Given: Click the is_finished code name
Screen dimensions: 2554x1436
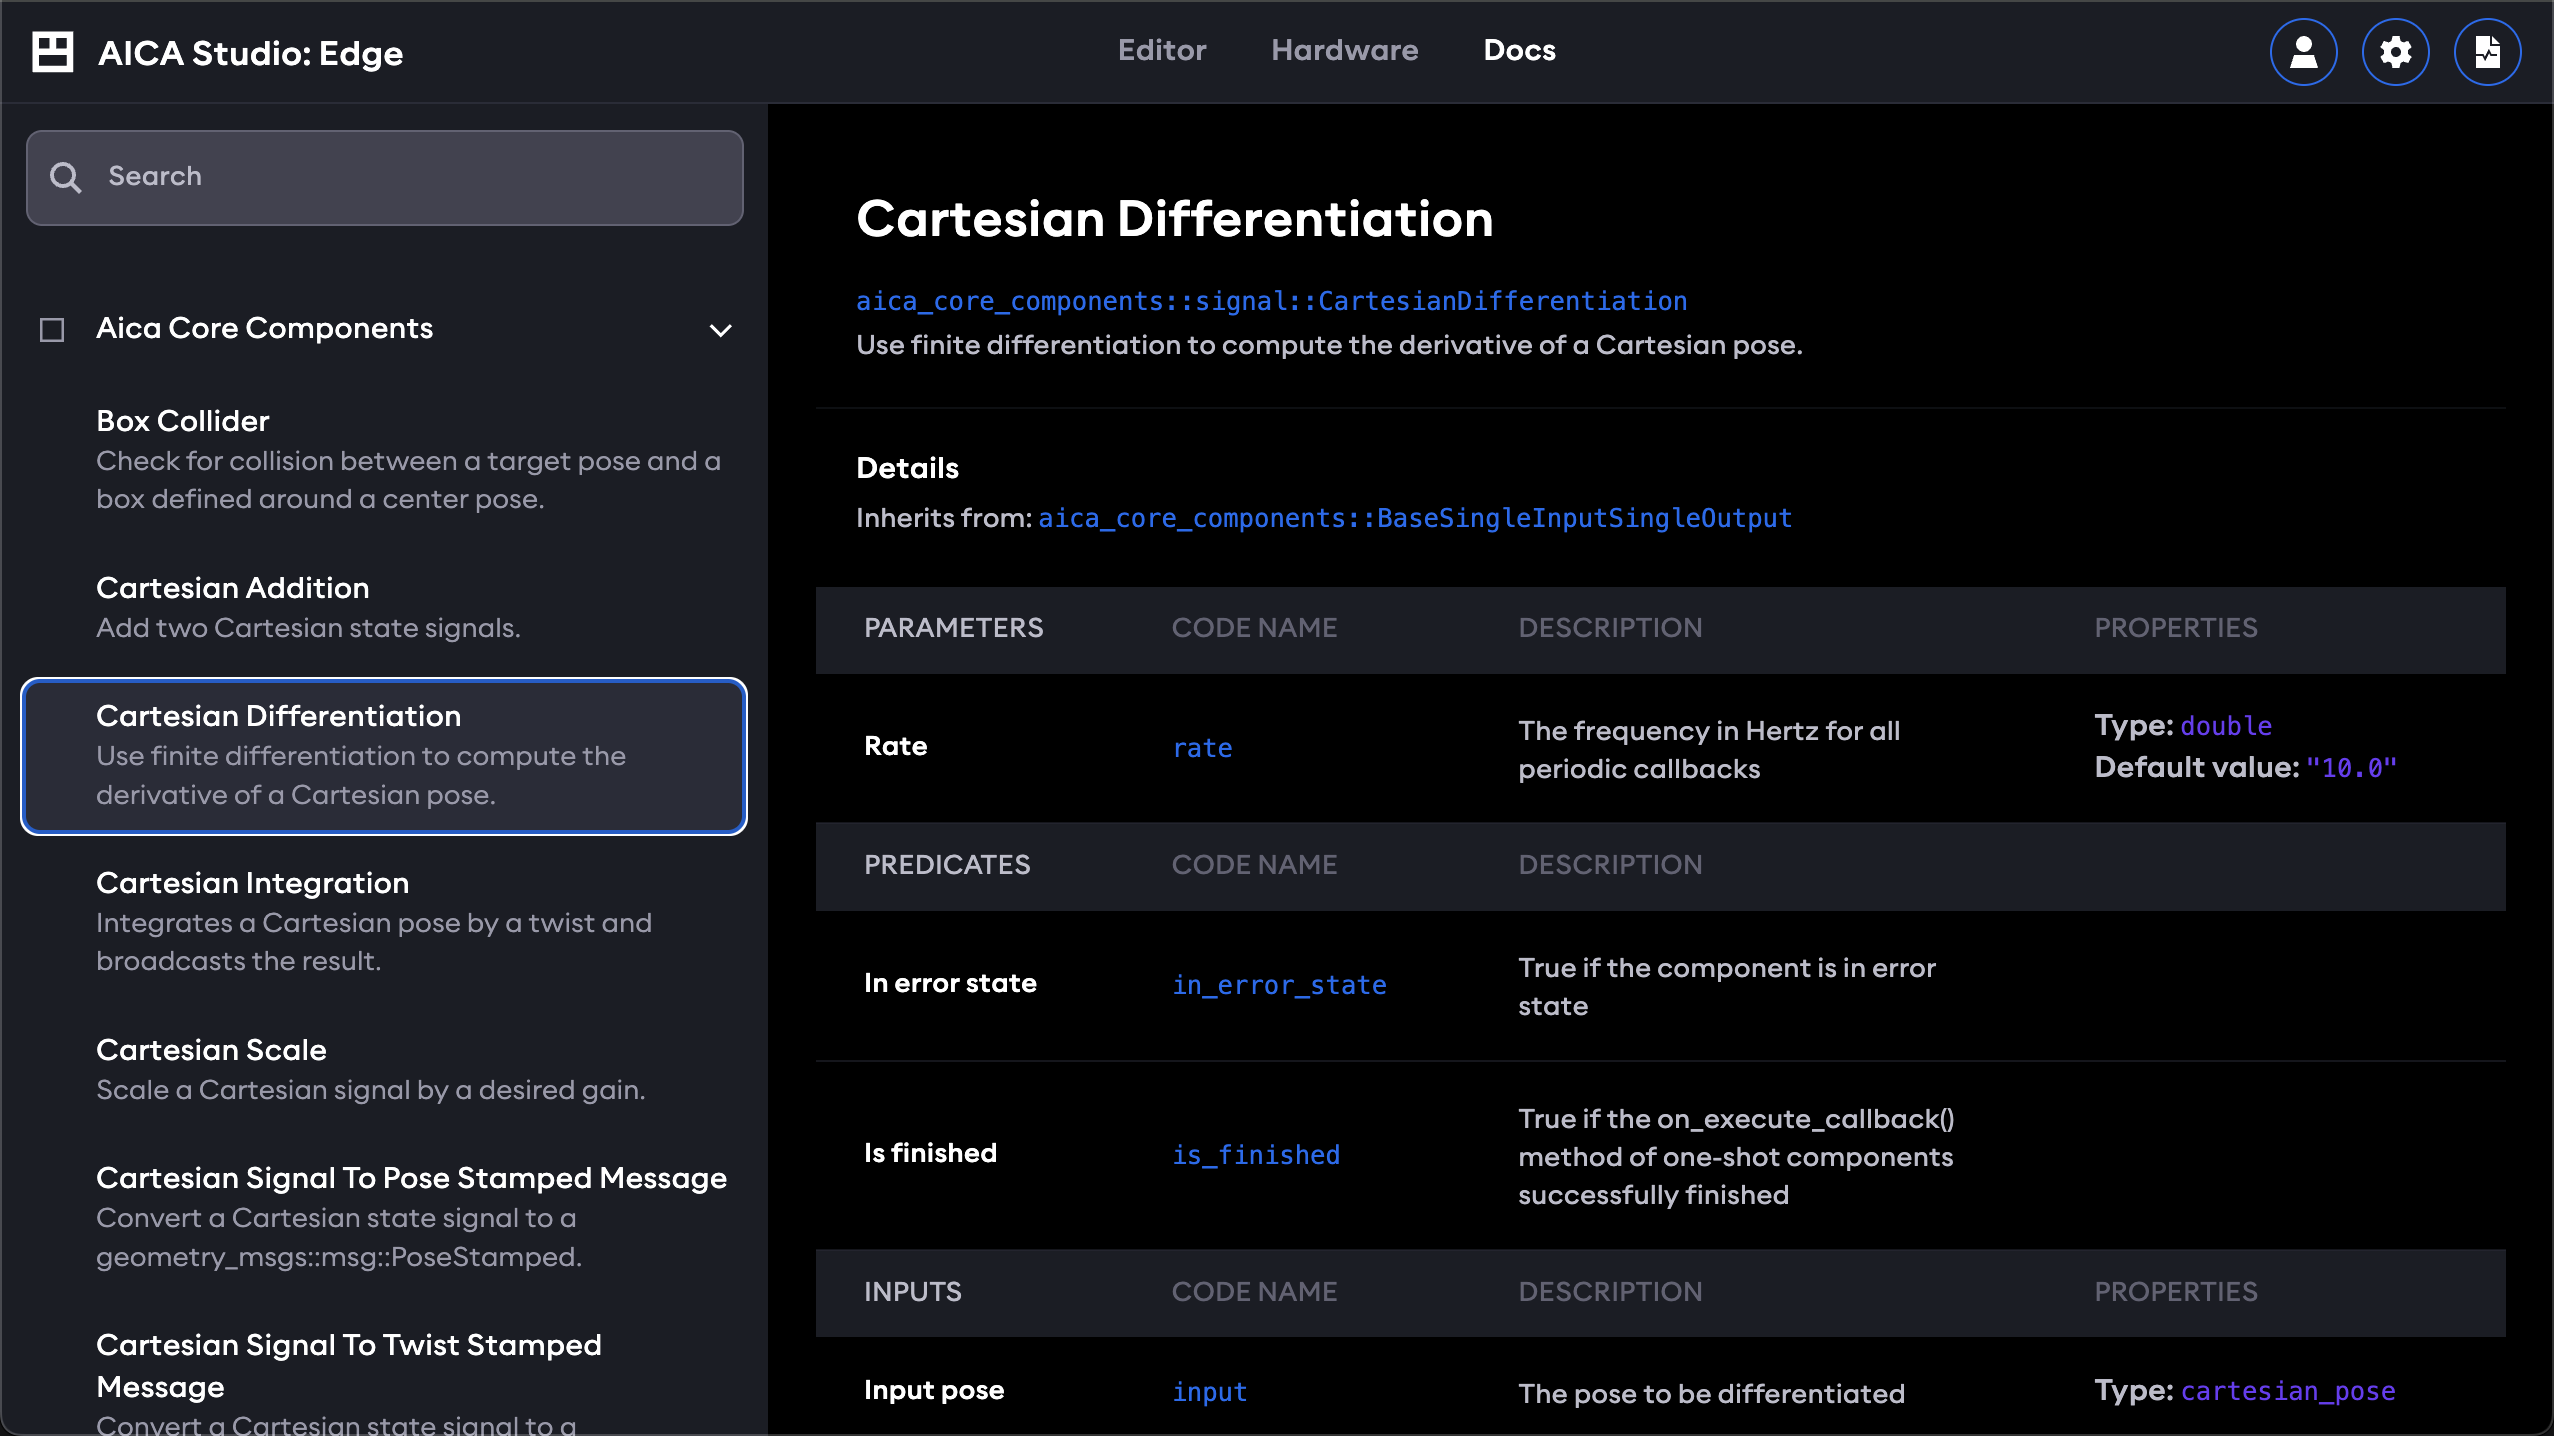Looking at the screenshot, I should [1256, 1155].
